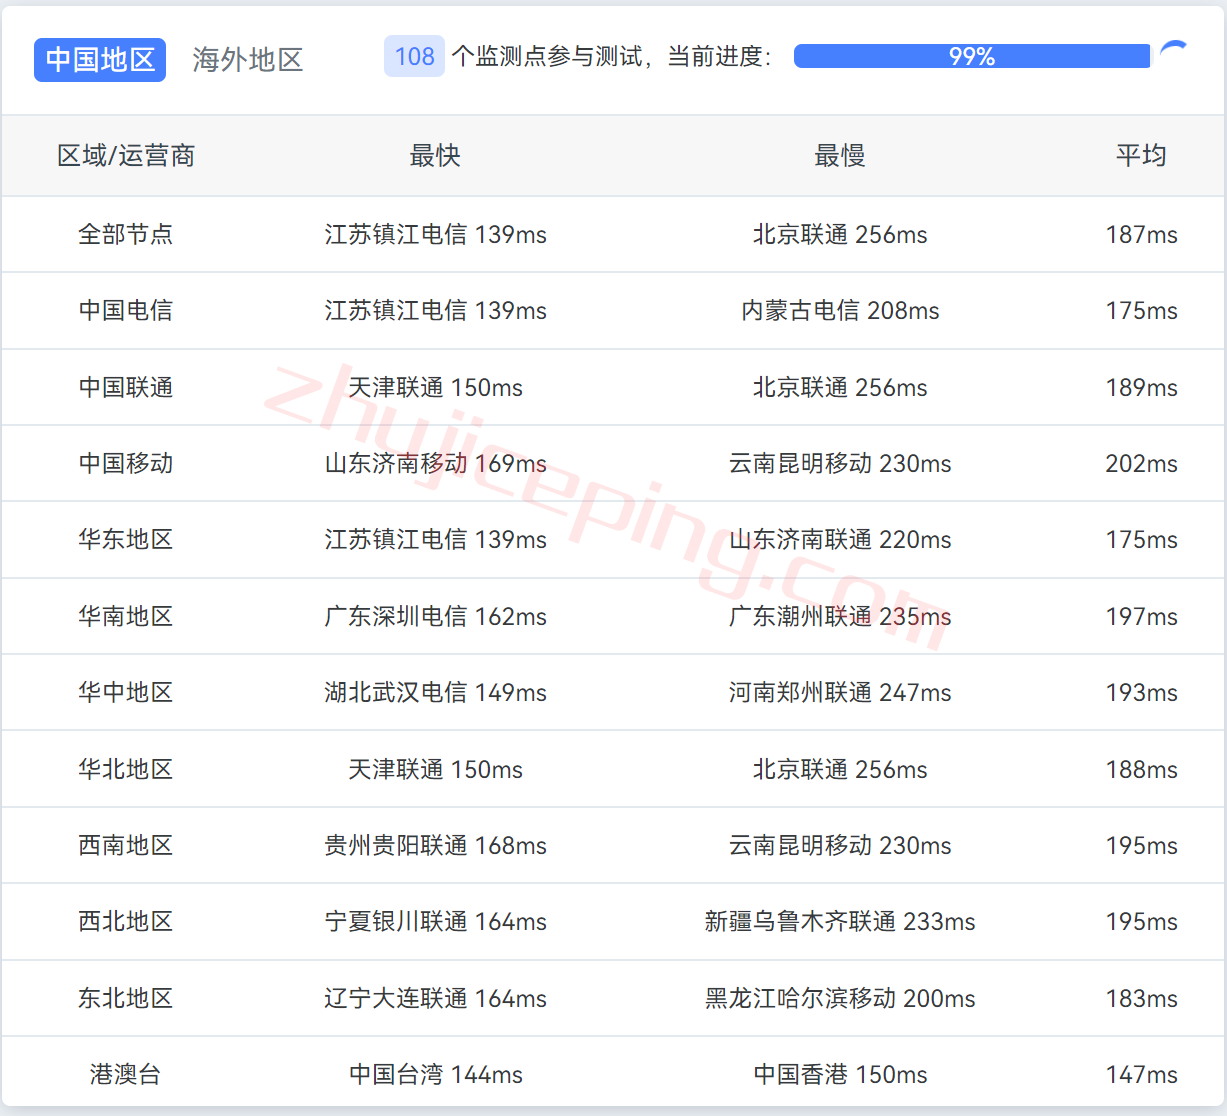Click 广东潮州联通 235ms cell
This screenshot has height=1116, width=1227.
pos(840,616)
